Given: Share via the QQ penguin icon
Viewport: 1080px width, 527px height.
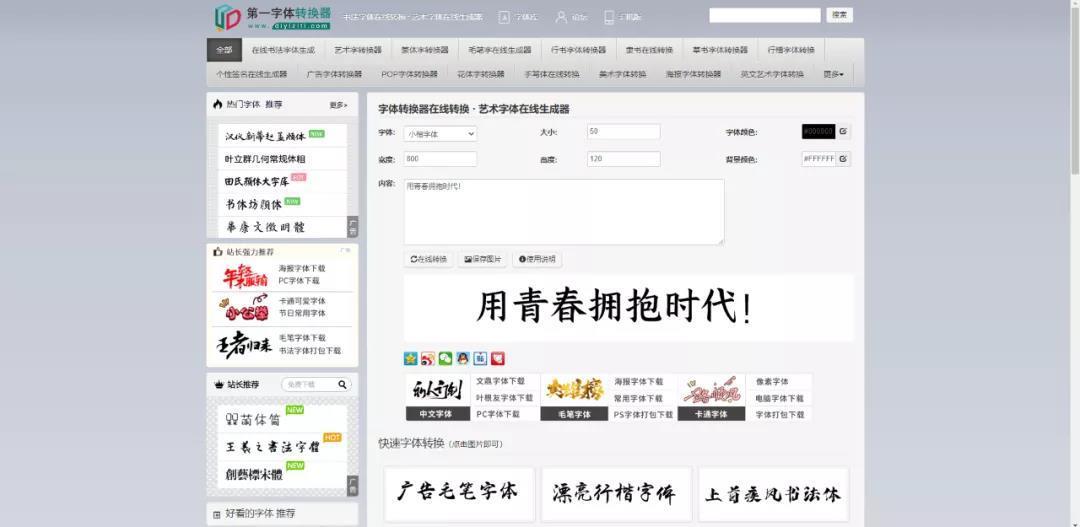Looking at the screenshot, I should tap(463, 358).
